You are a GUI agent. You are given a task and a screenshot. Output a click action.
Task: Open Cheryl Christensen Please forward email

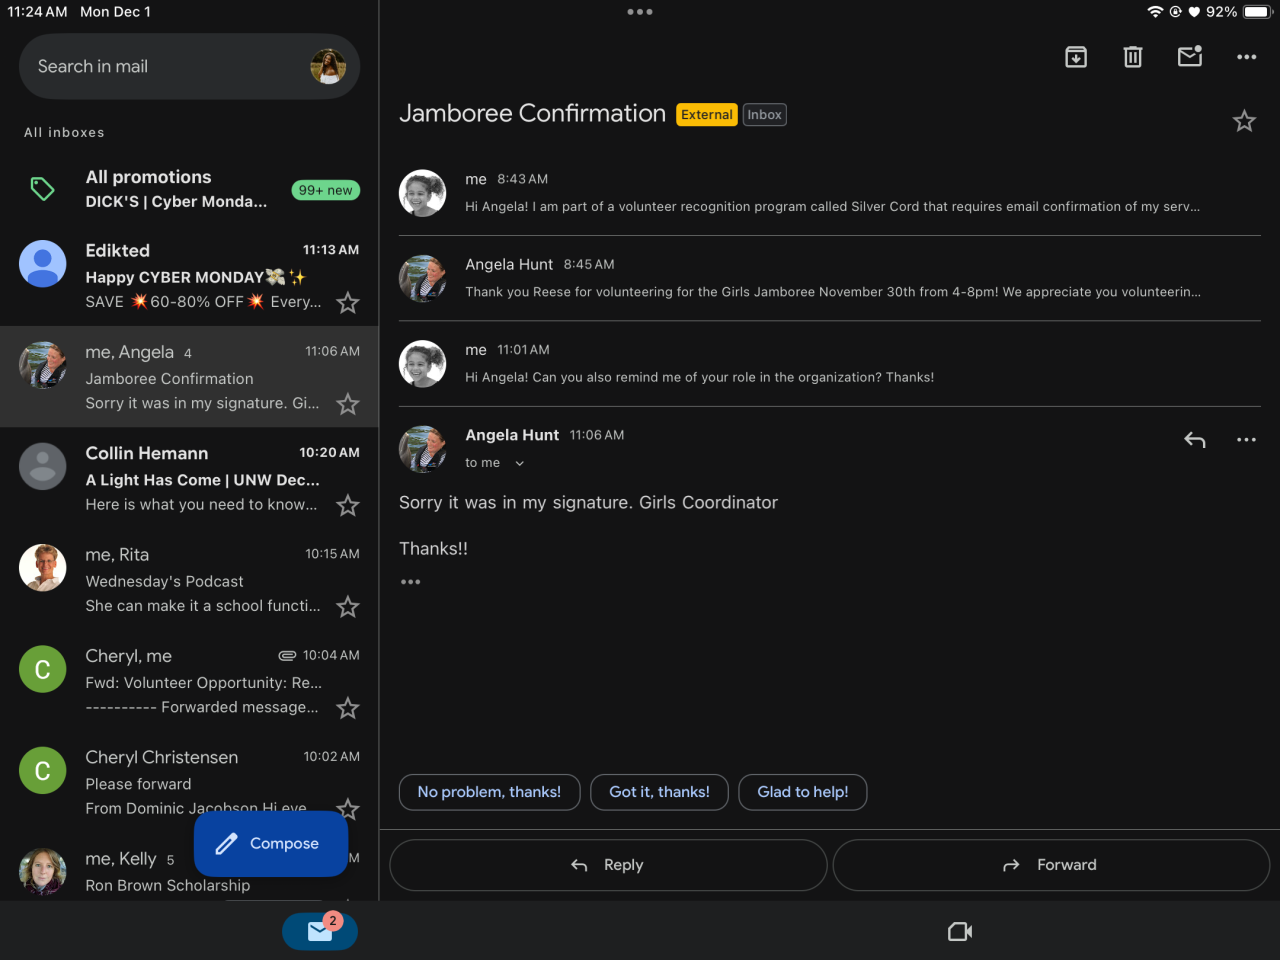pyautogui.click(x=189, y=782)
